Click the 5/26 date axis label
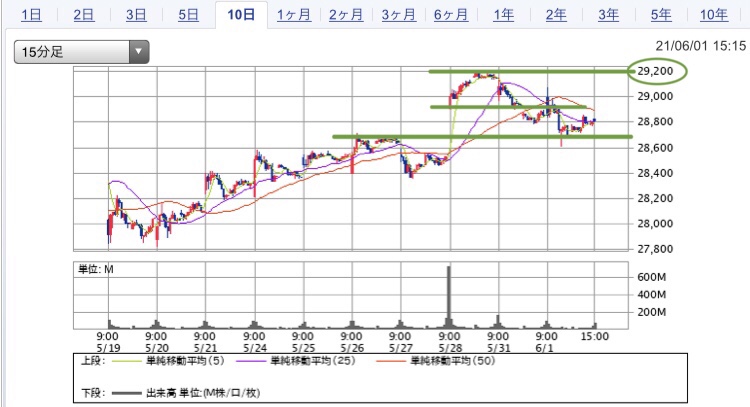The image size is (750, 407). tap(352, 348)
